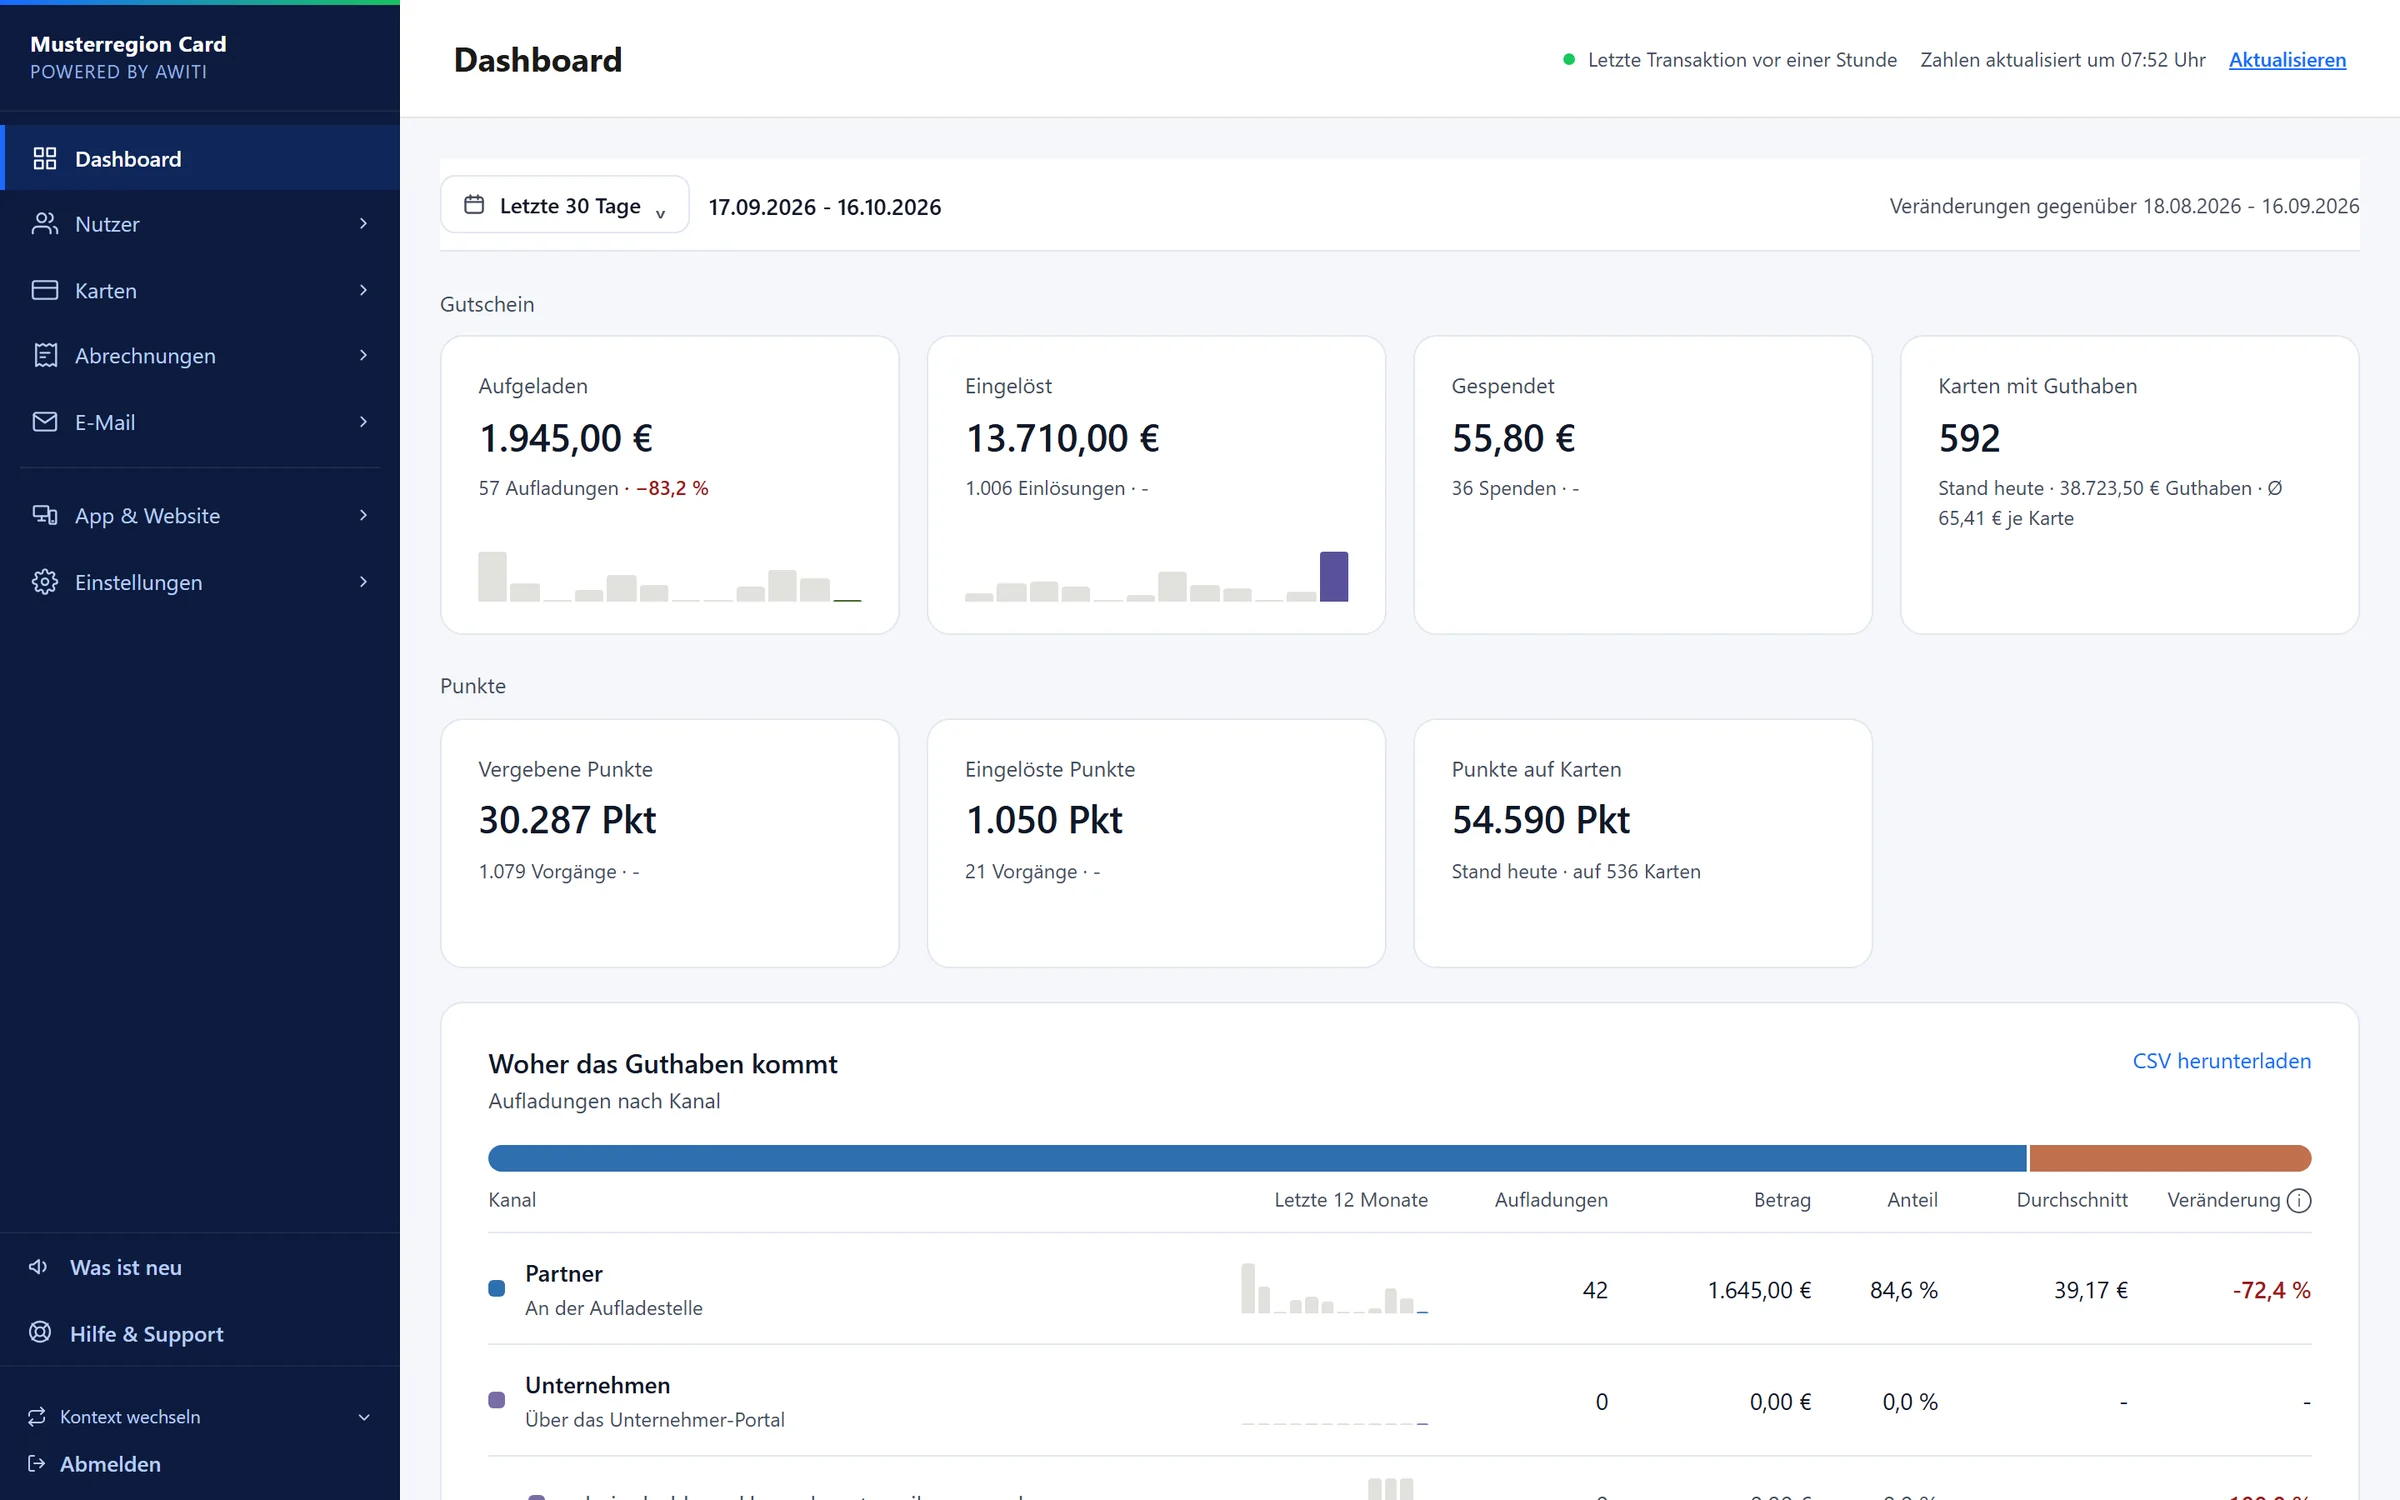Click the Nutzer people icon
The height and width of the screenshot is (1500, 2400).
pos(45,223)
